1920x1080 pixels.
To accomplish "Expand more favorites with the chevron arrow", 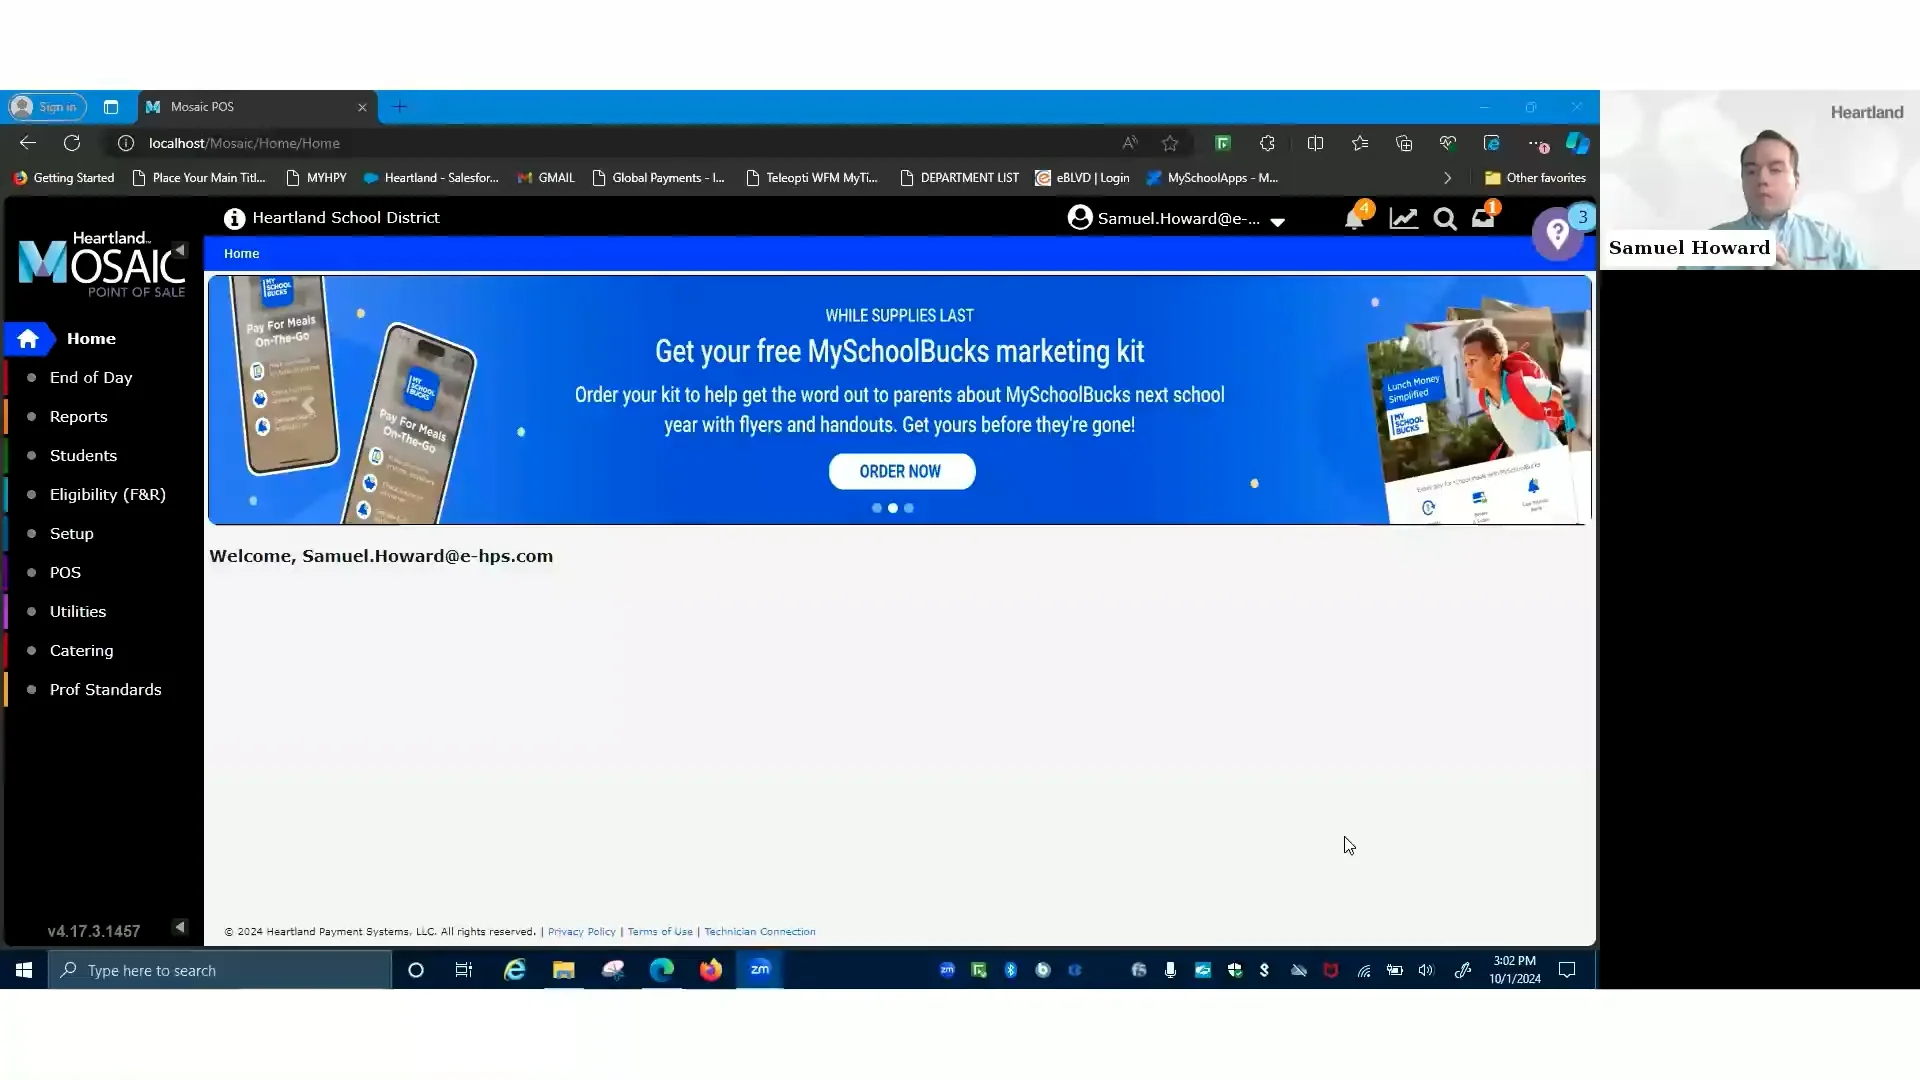I will pos(1447,177).
